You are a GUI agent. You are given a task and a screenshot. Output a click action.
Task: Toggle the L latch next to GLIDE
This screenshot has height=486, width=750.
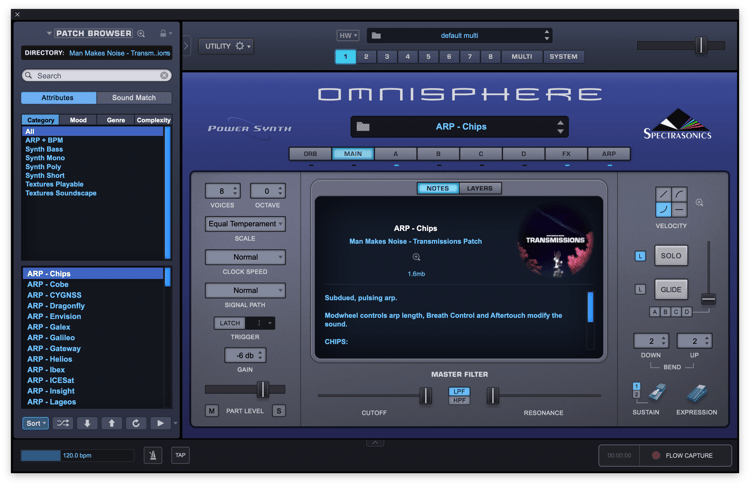640,289
